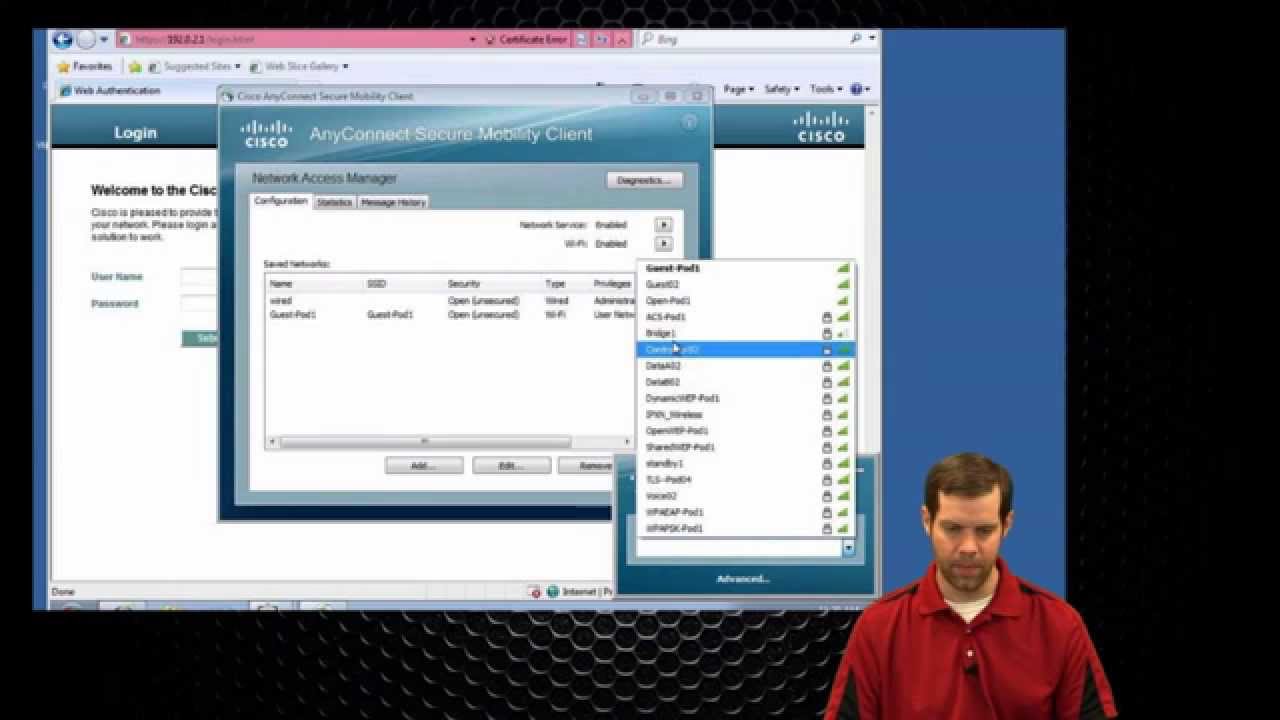This screenshot has width=1280, height=720.
Task: Switch to the Message History tab
Action: tap(393, 202)
